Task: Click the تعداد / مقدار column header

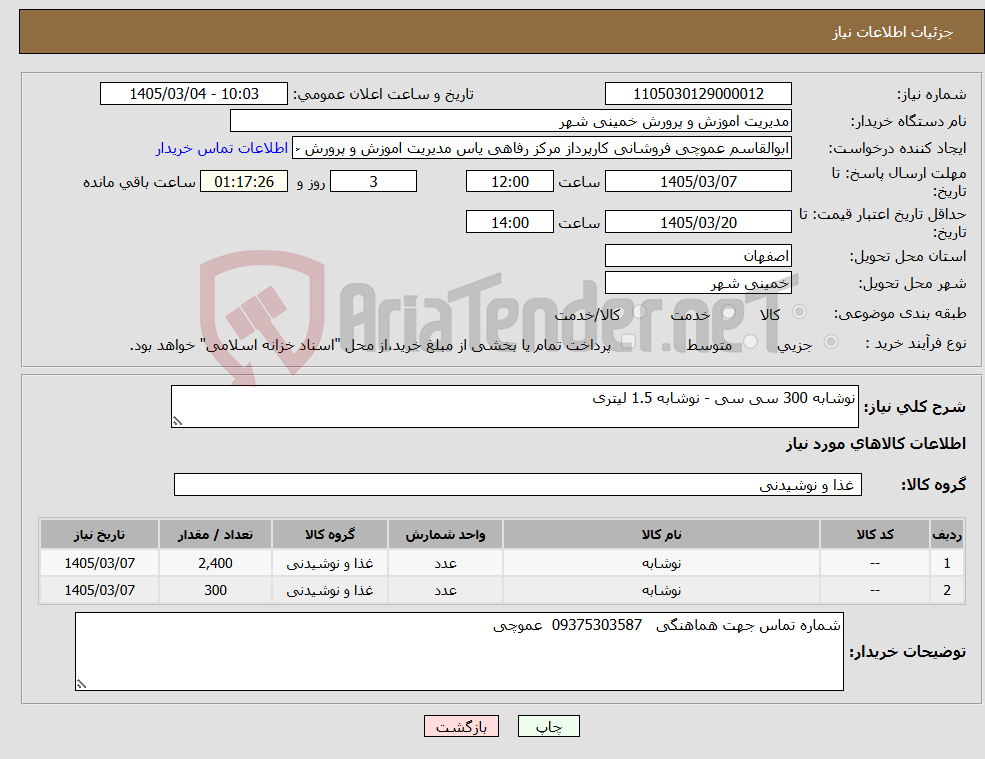Action: coord(215,535)
